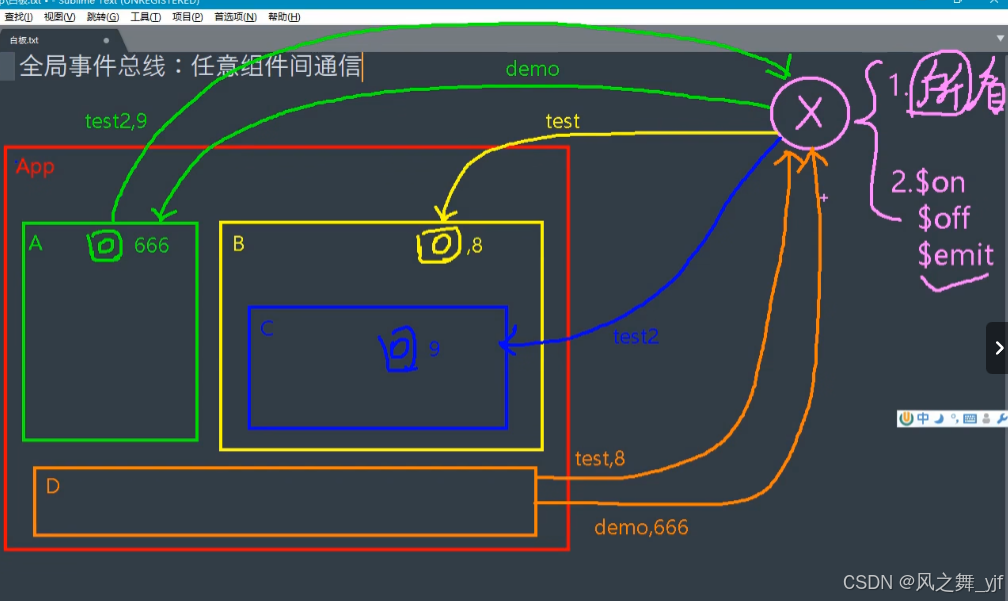Viewport: 1008px width, 601px height.
Task: Open the 跳转(G) menu
Action: 103,17
